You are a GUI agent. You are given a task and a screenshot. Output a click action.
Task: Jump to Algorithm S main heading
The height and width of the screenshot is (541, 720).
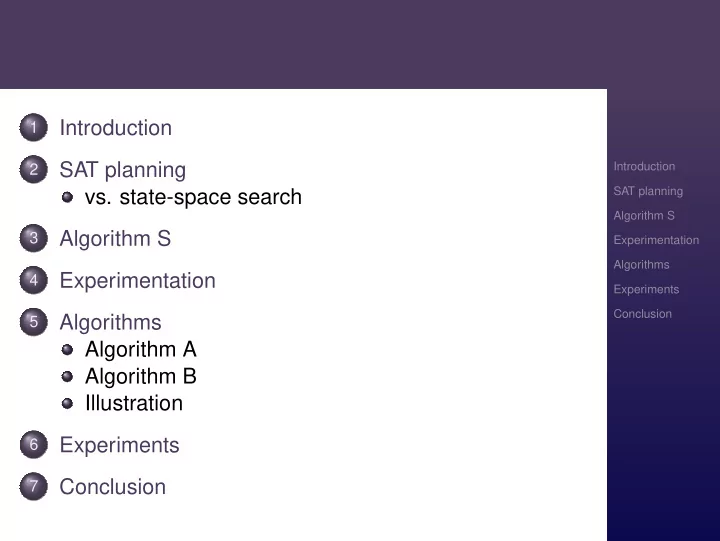[x=115, y=239]
